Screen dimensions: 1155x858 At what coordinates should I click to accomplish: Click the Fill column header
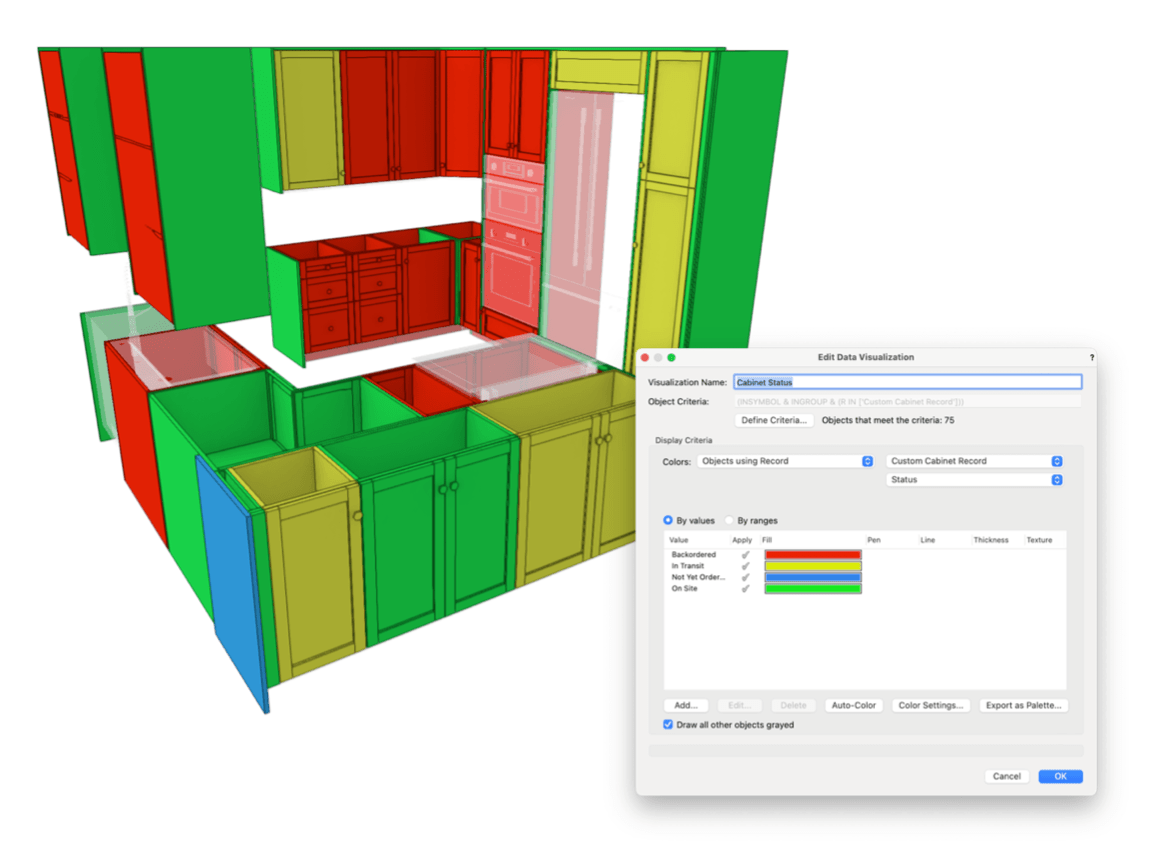click(x=767, y=540)
